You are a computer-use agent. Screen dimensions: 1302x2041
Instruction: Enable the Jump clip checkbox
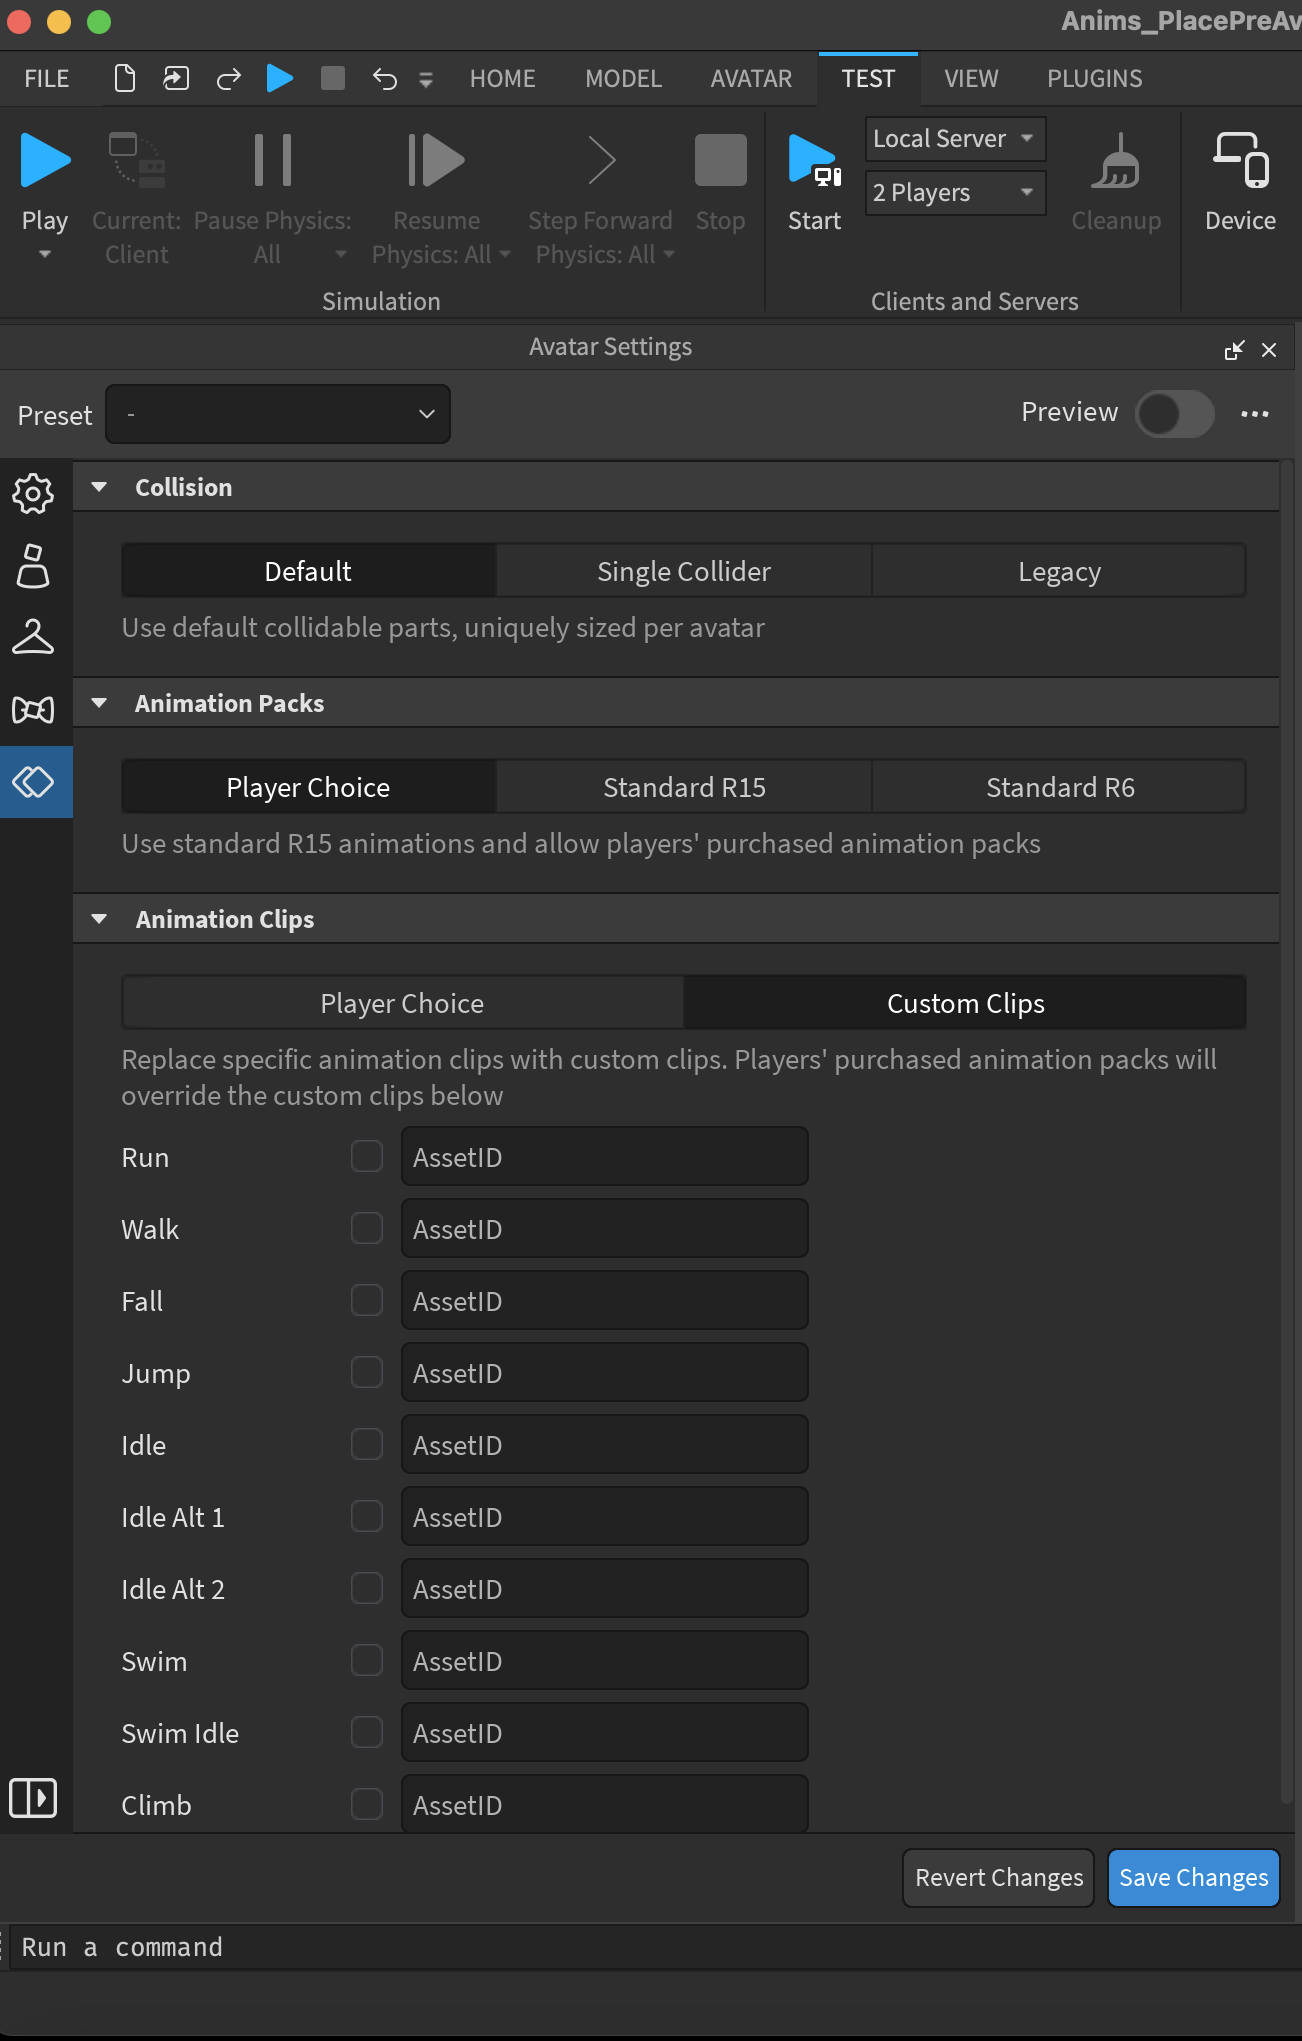[367, 1372]
